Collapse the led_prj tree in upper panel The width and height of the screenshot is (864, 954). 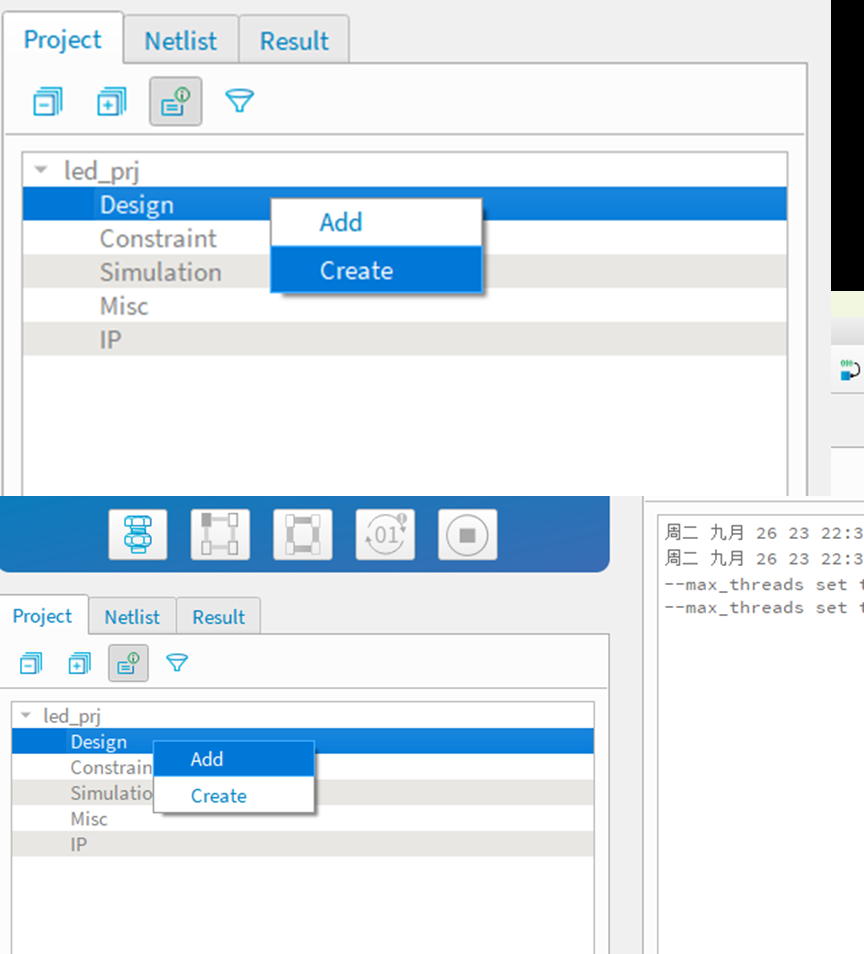[41, 171]
